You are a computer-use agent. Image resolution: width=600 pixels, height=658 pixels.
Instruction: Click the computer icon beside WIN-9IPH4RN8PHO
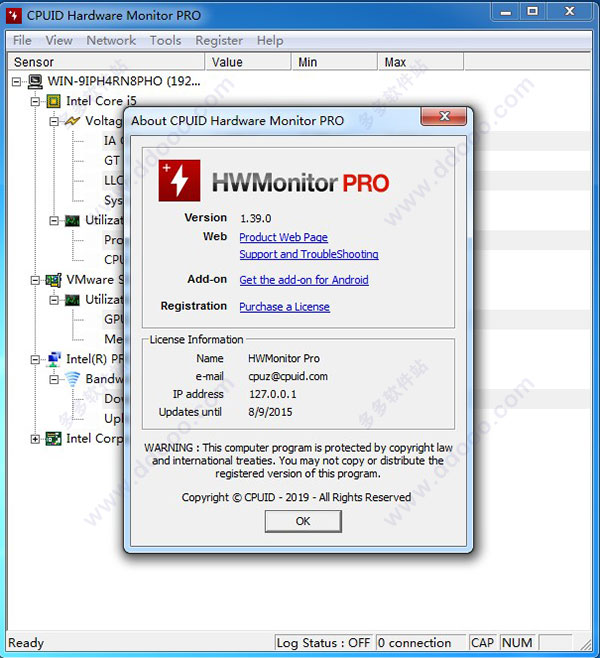[35, 81]
